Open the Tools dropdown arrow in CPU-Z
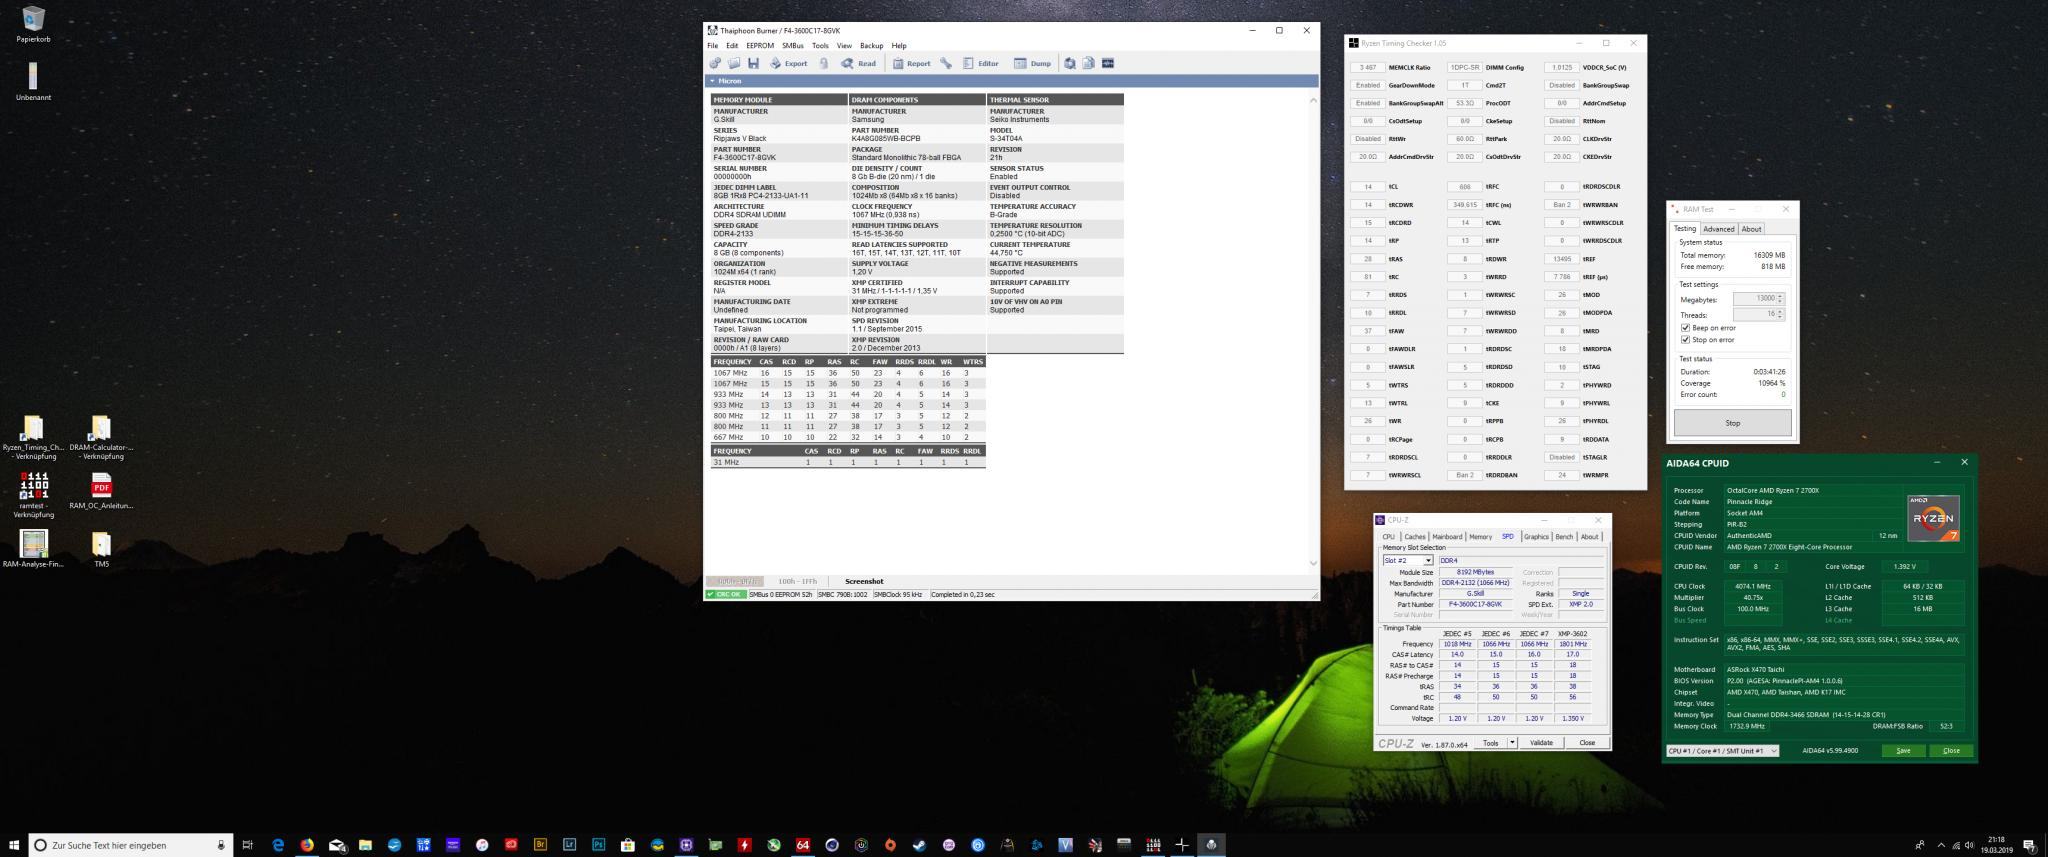The height and width of the screenshot is (857, 2048). (1512, 743)
